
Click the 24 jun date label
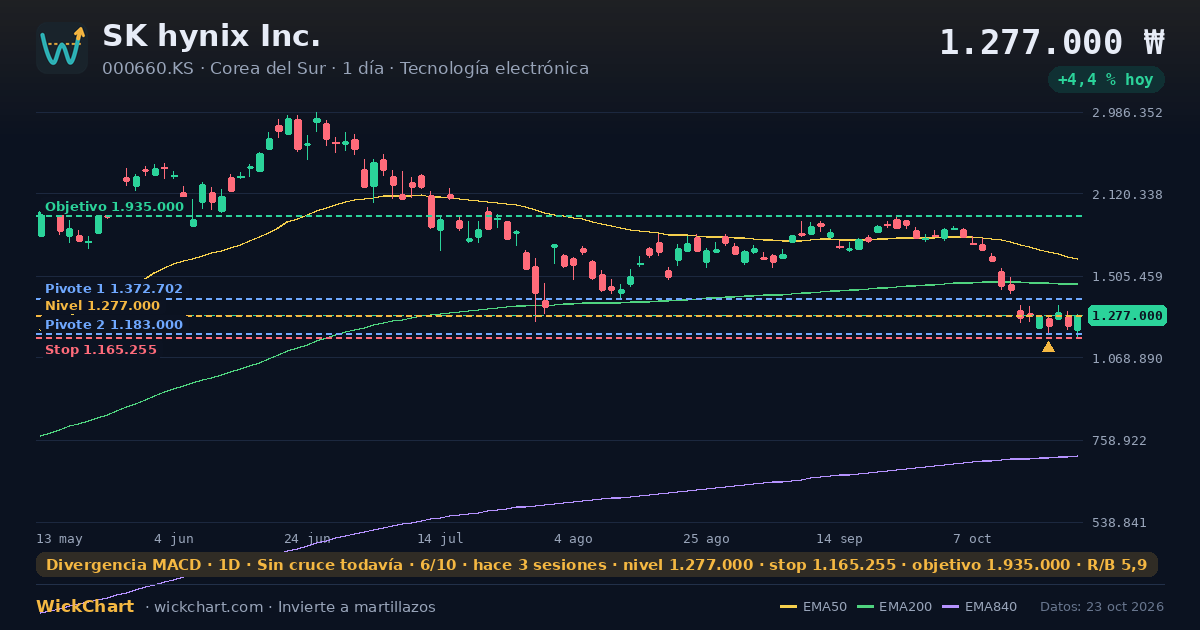pyautogui.click(x=307, y=539)
